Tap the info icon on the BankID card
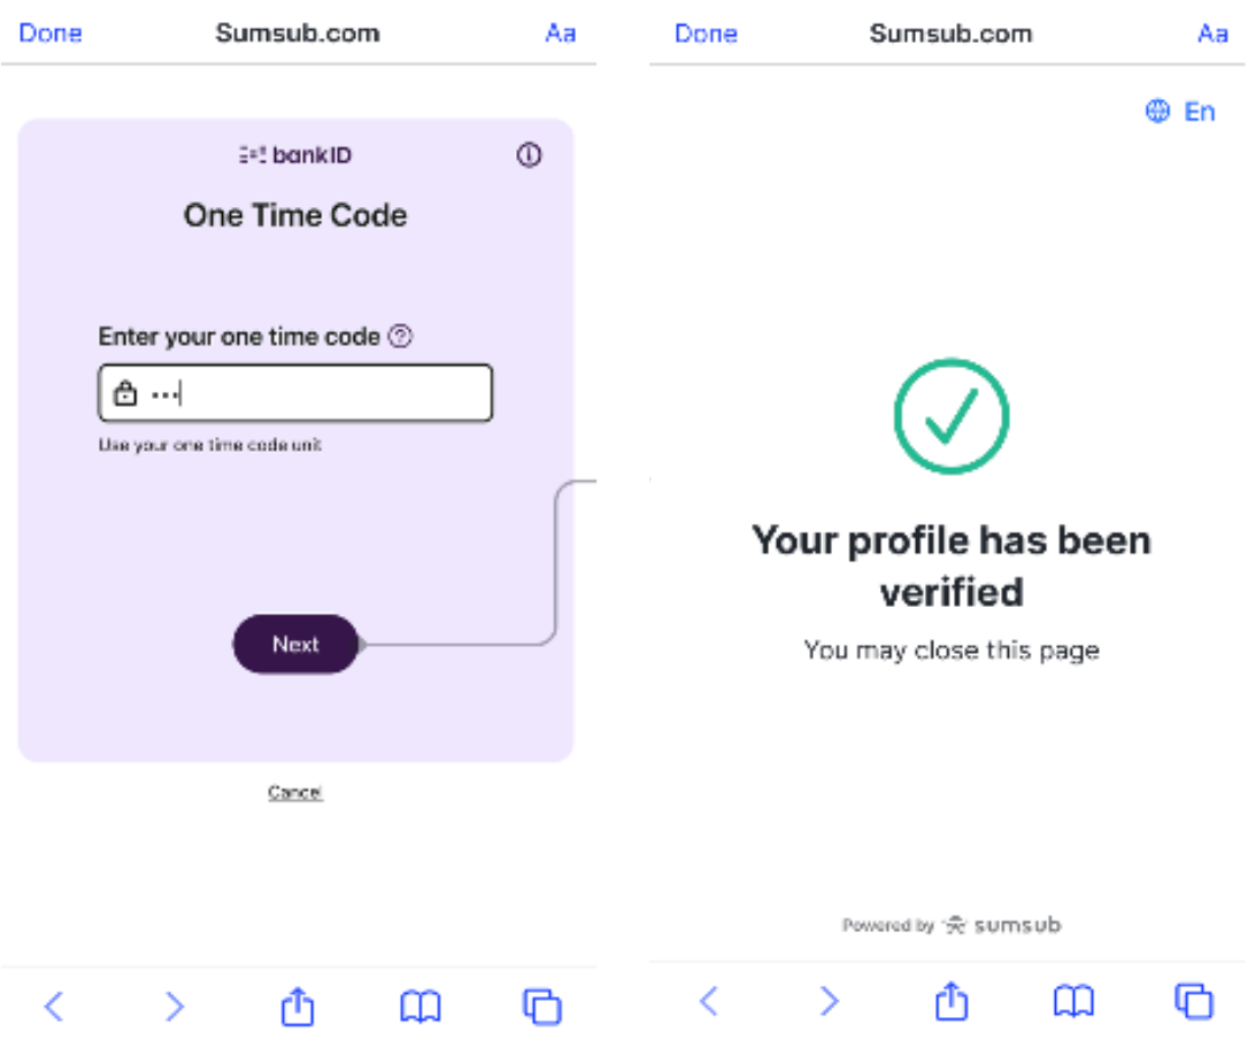 (529, 155)
